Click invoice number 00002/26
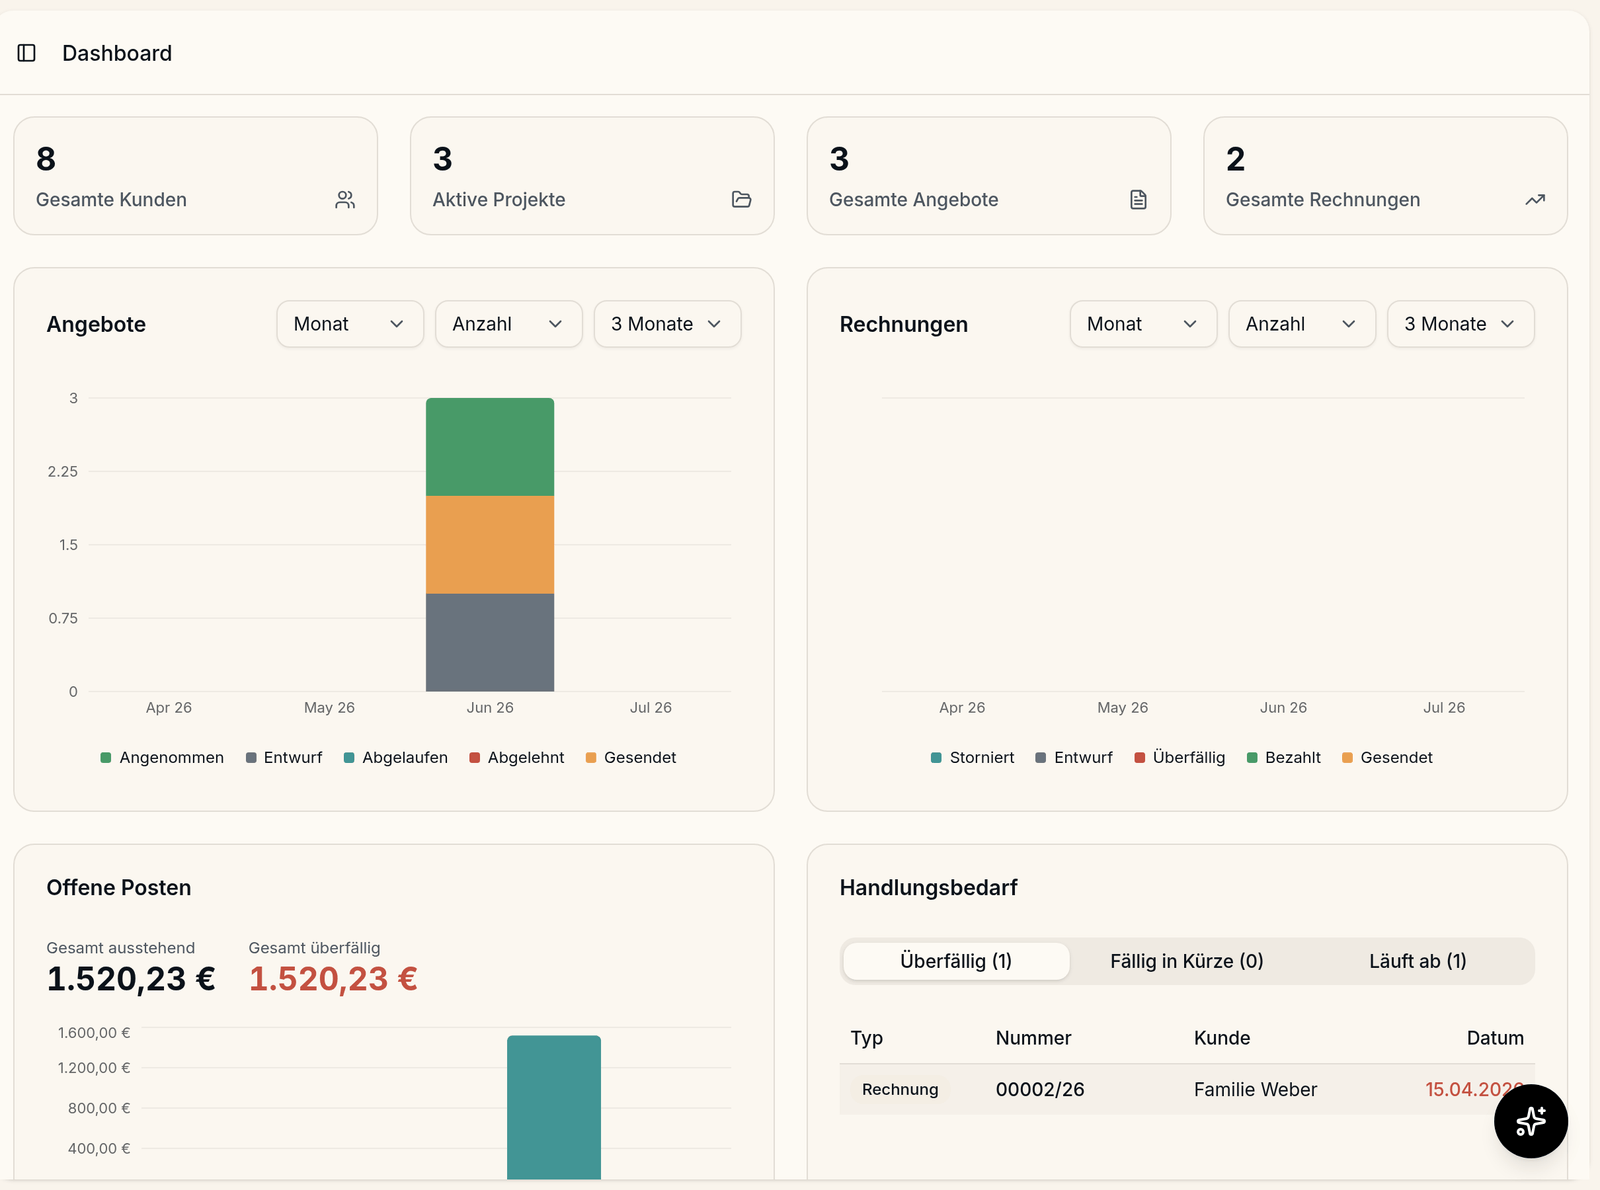Screen dimensions: 1600x1190 (x=1040, y=1090)
